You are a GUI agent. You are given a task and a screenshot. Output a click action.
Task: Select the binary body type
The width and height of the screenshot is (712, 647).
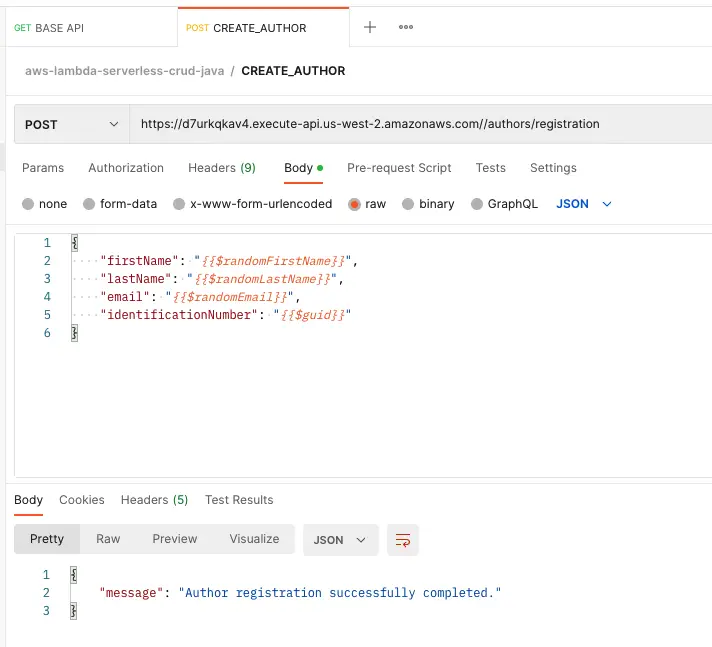428,204
